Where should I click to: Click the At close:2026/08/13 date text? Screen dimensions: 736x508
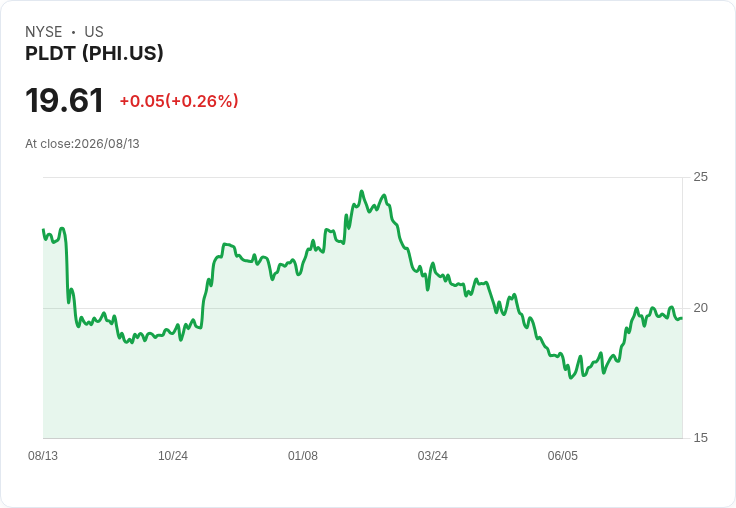[x=82, y=144]
